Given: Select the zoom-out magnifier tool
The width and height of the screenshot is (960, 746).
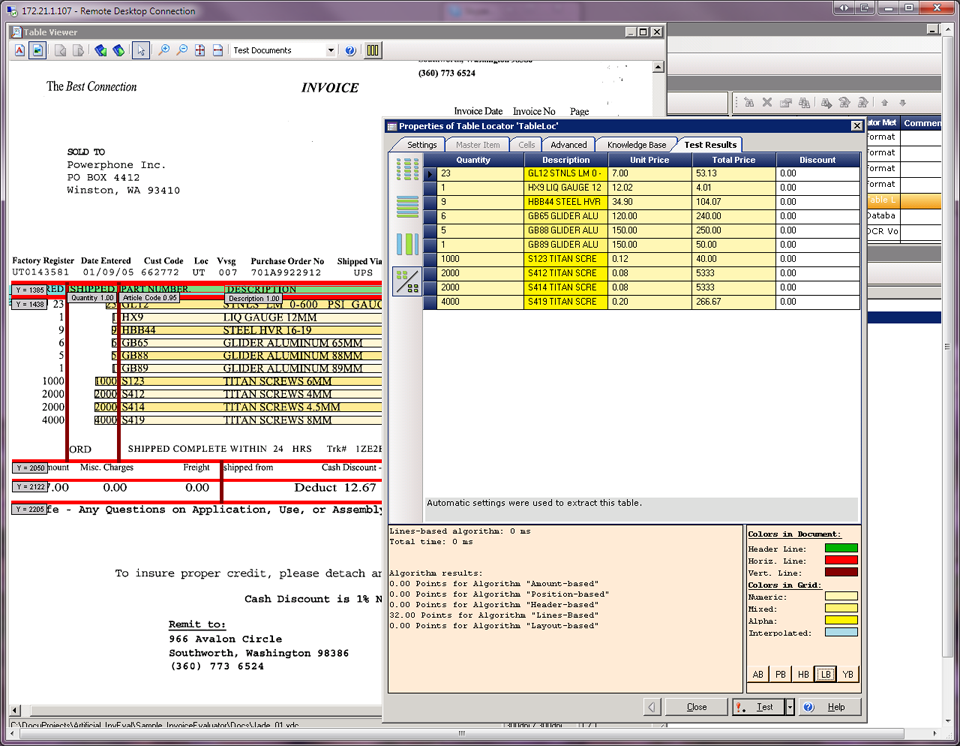Looking at the screenshot, I should pos(181,50).
